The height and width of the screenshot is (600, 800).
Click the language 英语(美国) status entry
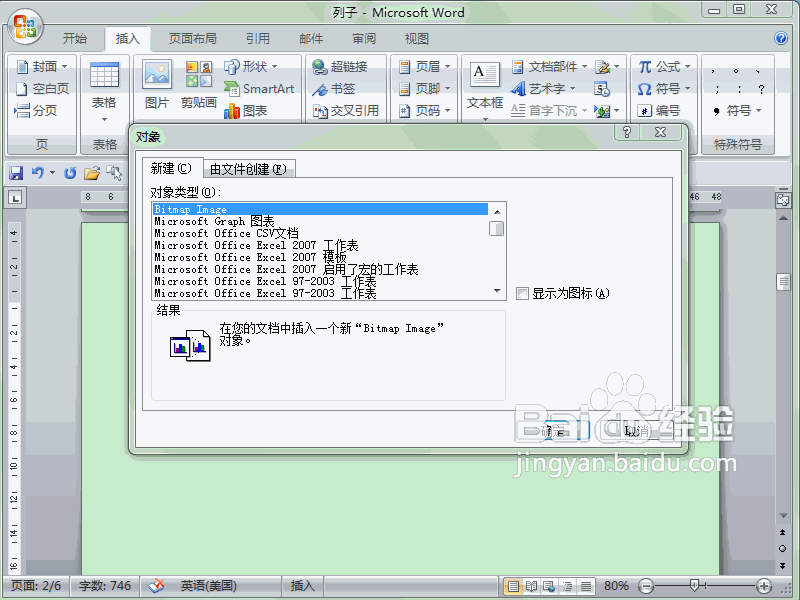(x=208, y=586)
